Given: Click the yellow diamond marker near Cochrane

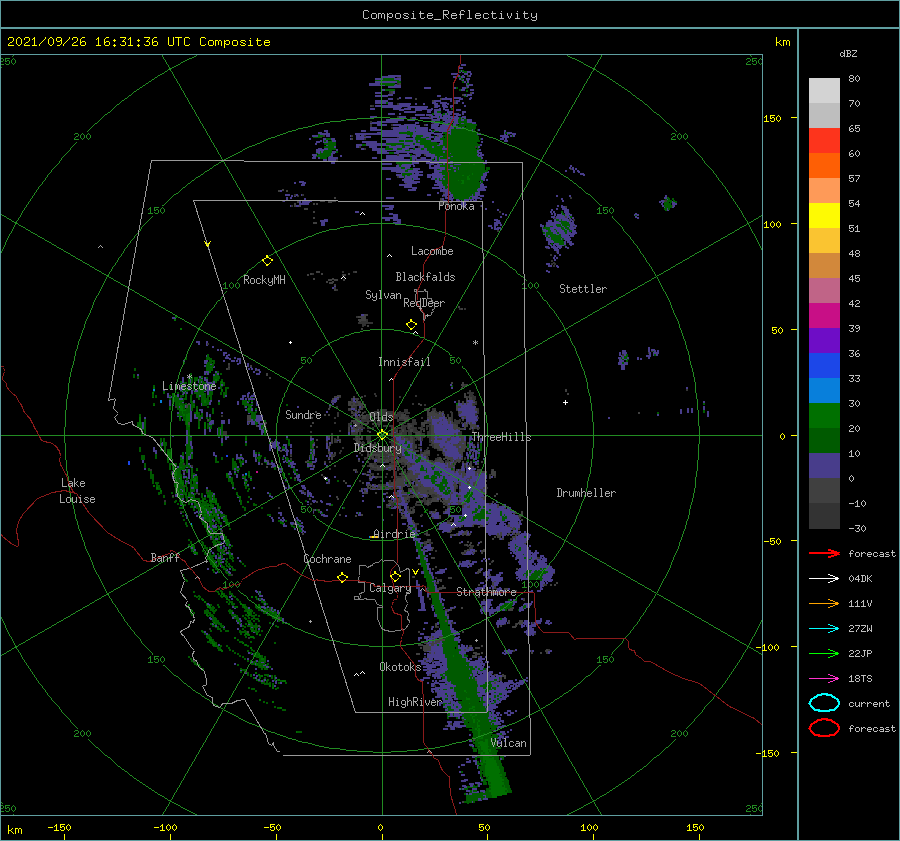Looking at the screenshot, I should click(343, 578).
